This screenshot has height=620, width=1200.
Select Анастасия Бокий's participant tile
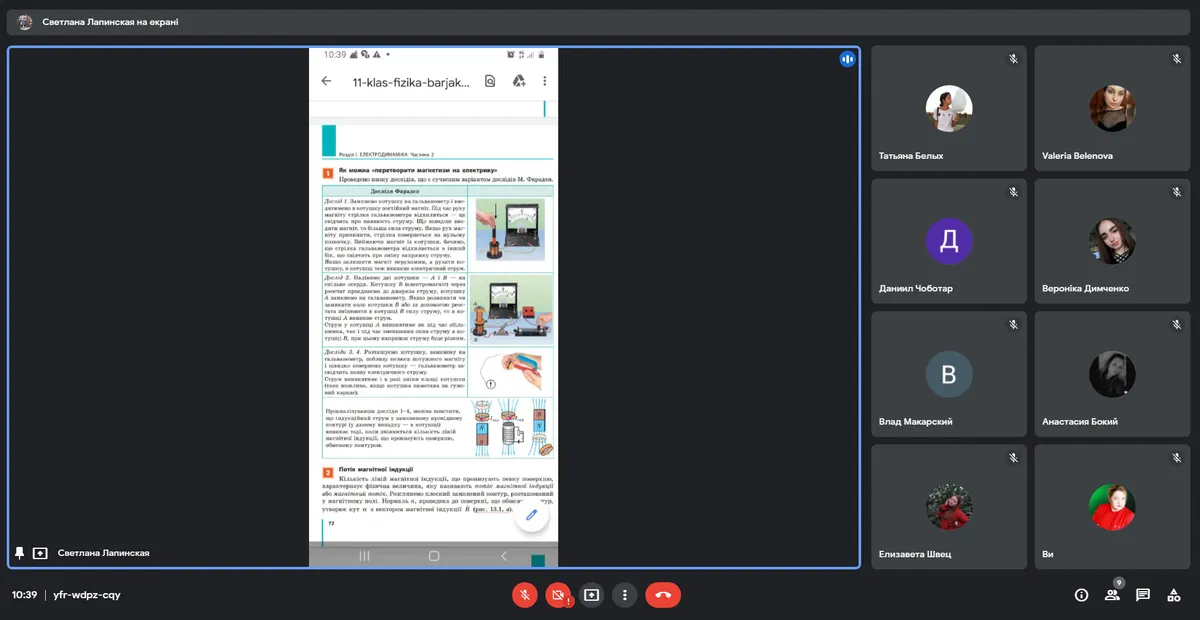coord(1112,374)
